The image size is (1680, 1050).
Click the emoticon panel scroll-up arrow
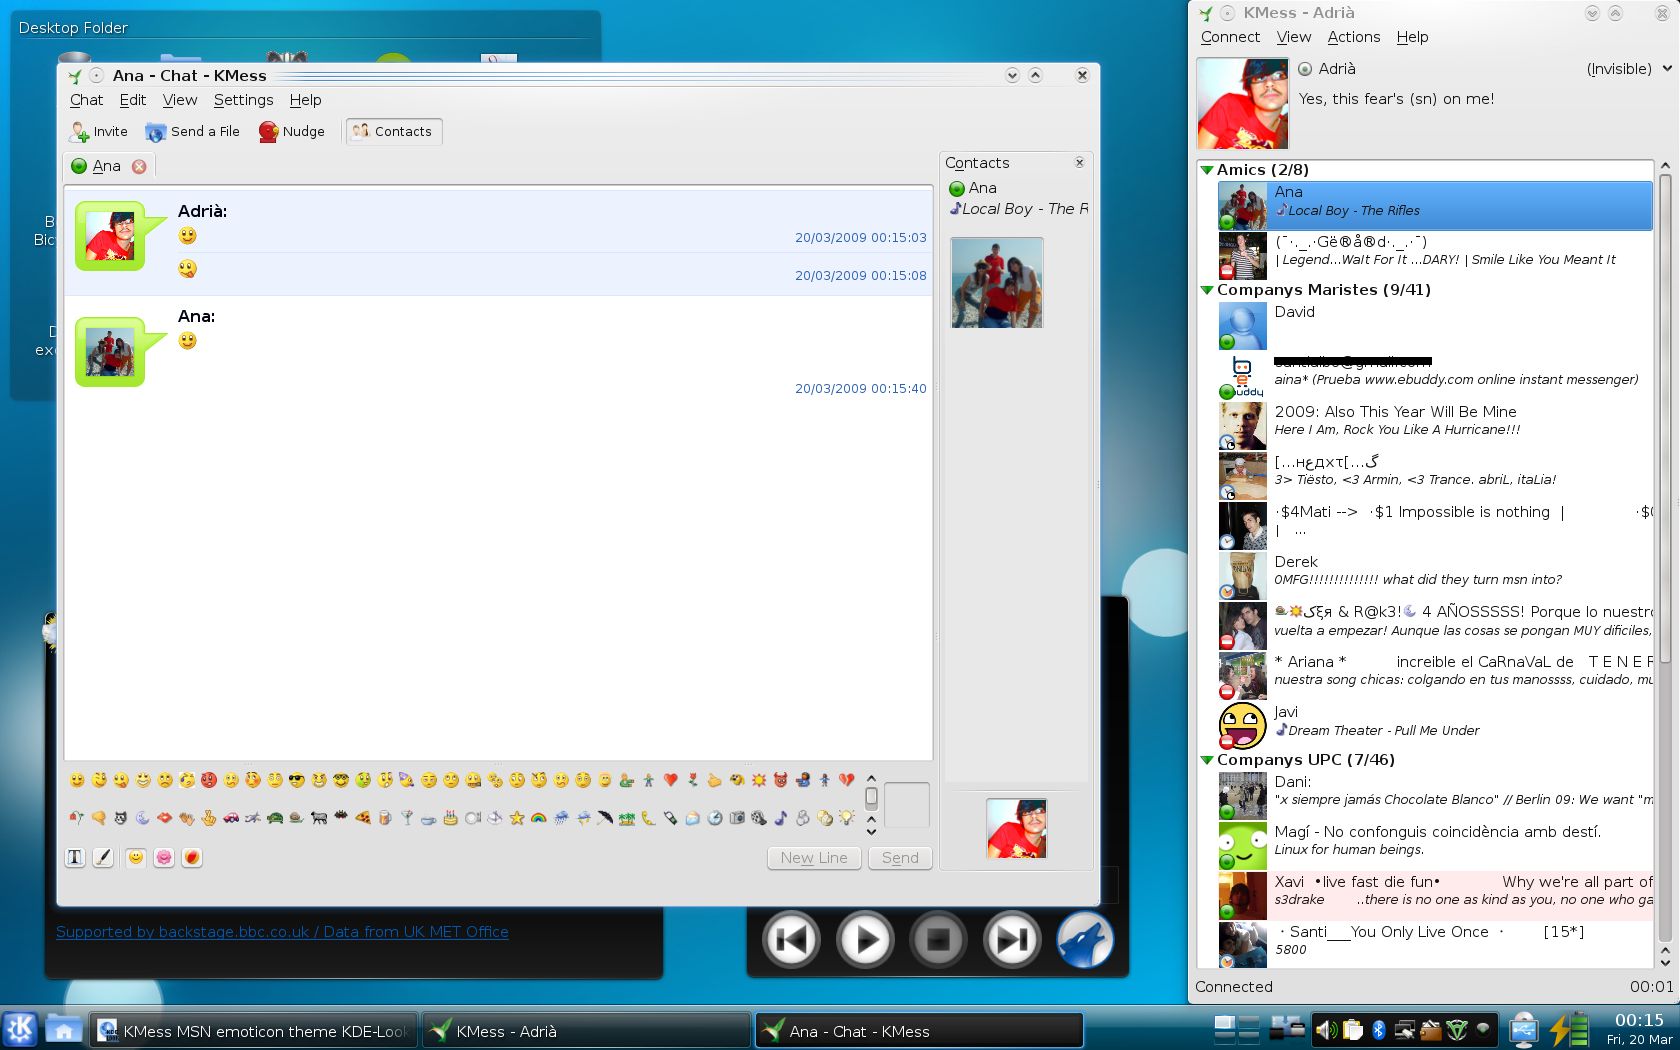(871, 778)
